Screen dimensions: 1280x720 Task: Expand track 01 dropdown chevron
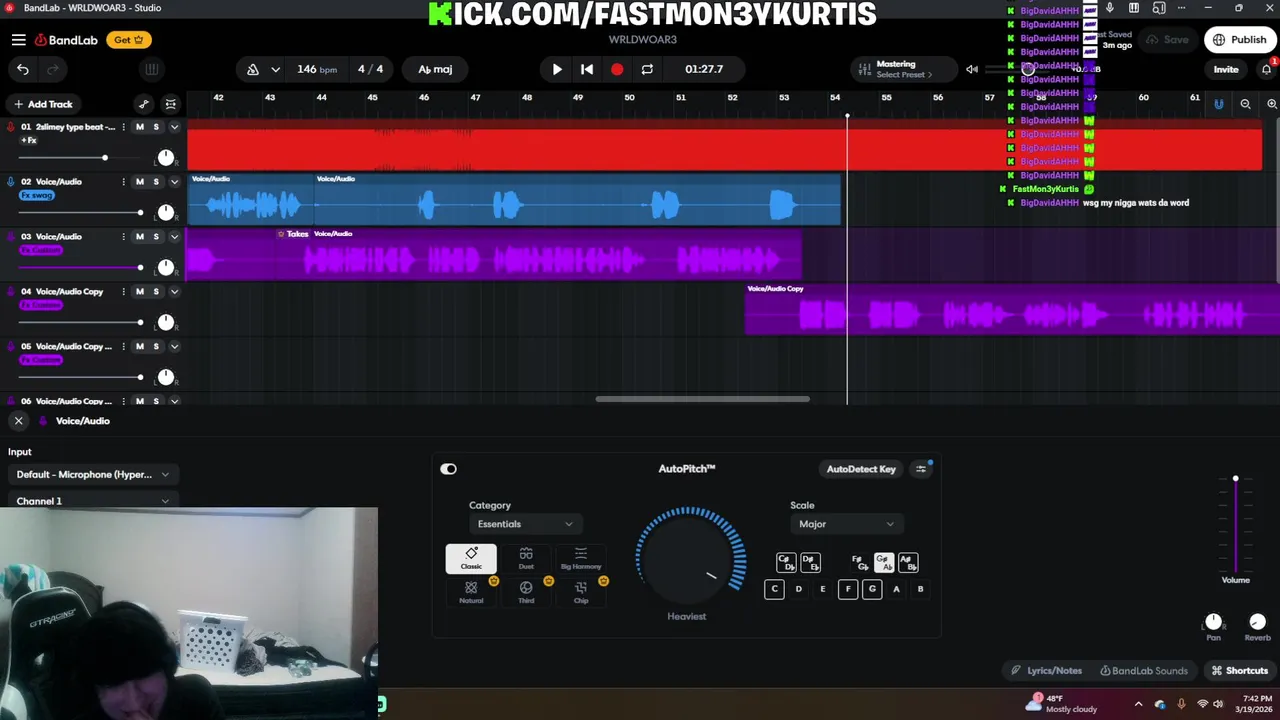(x=174, y=127)
